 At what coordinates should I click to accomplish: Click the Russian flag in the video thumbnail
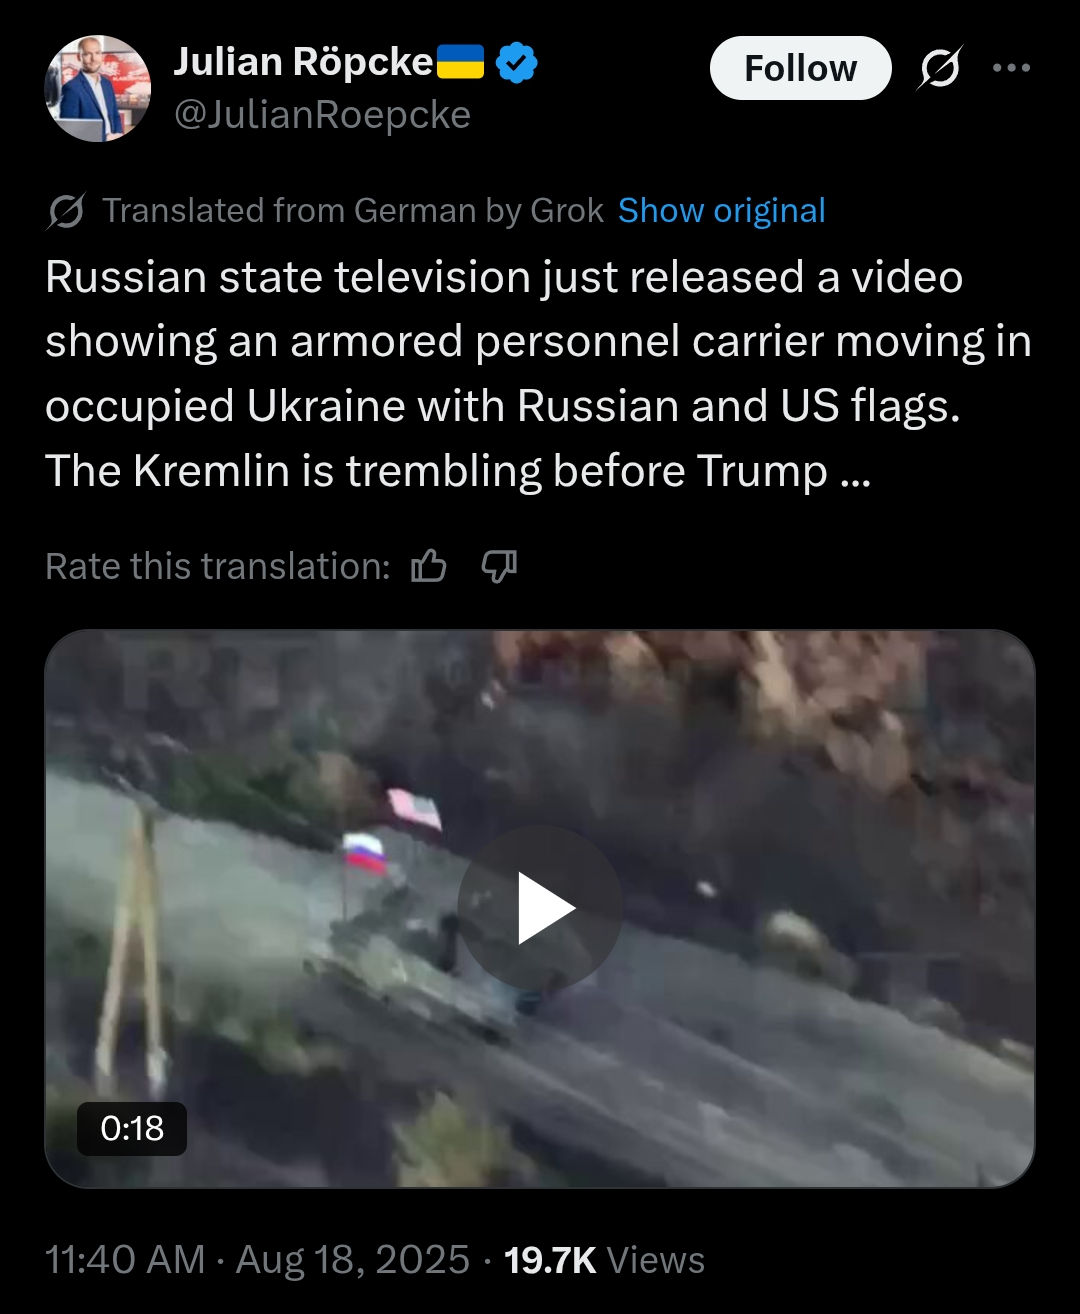point(364,853)
